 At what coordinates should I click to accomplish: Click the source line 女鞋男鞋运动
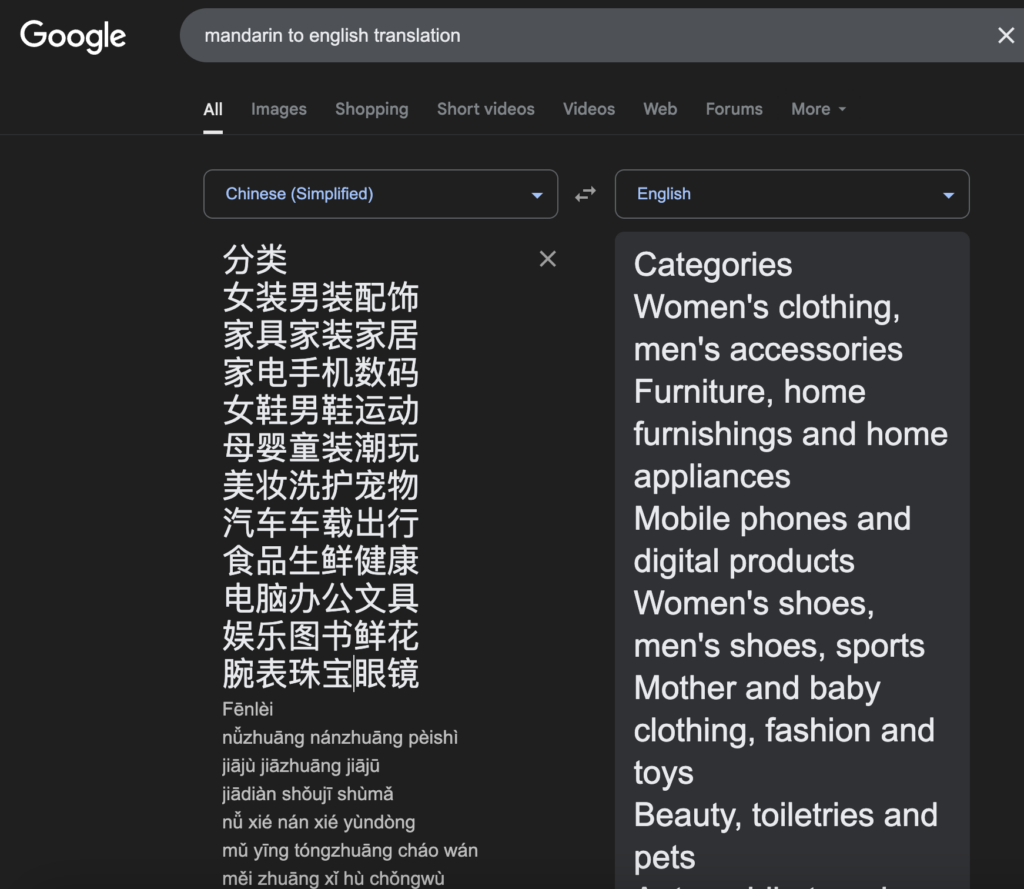321,410
